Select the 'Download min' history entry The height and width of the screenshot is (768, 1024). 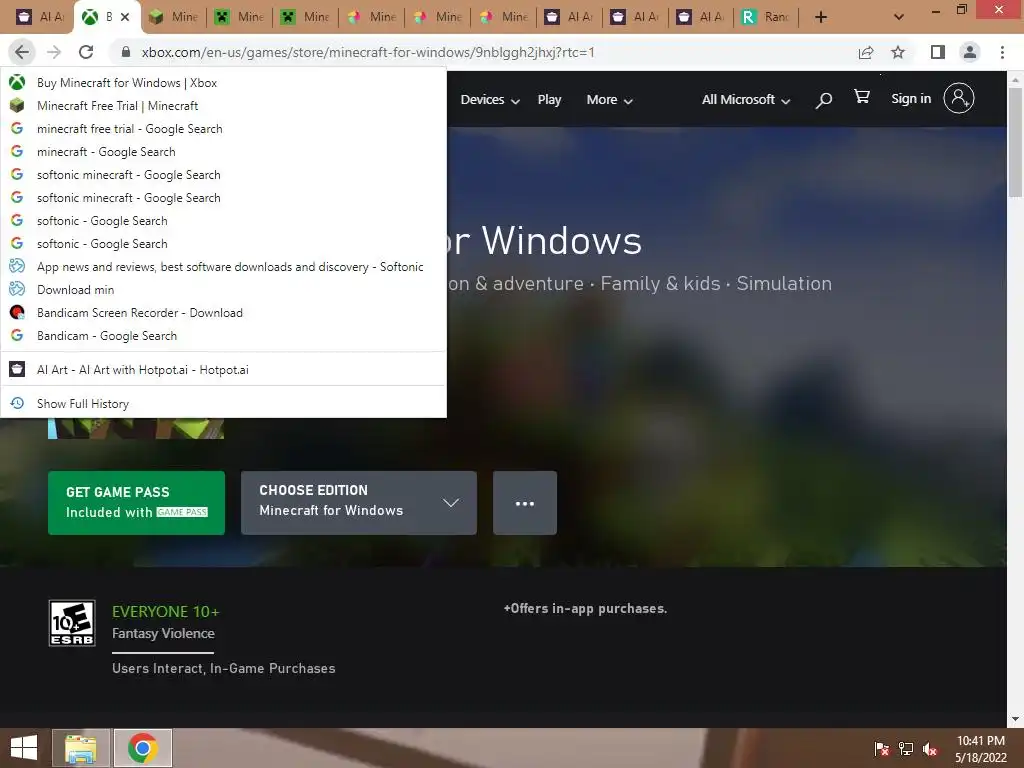pyautogui.click(x=223, y=289)
